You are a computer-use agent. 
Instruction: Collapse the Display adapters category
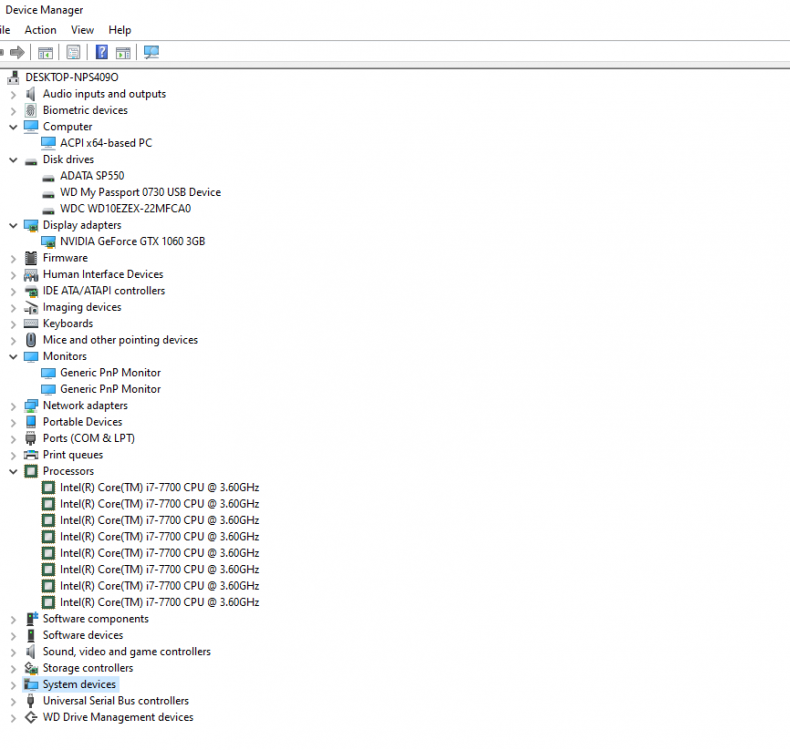tap(14, 225)
